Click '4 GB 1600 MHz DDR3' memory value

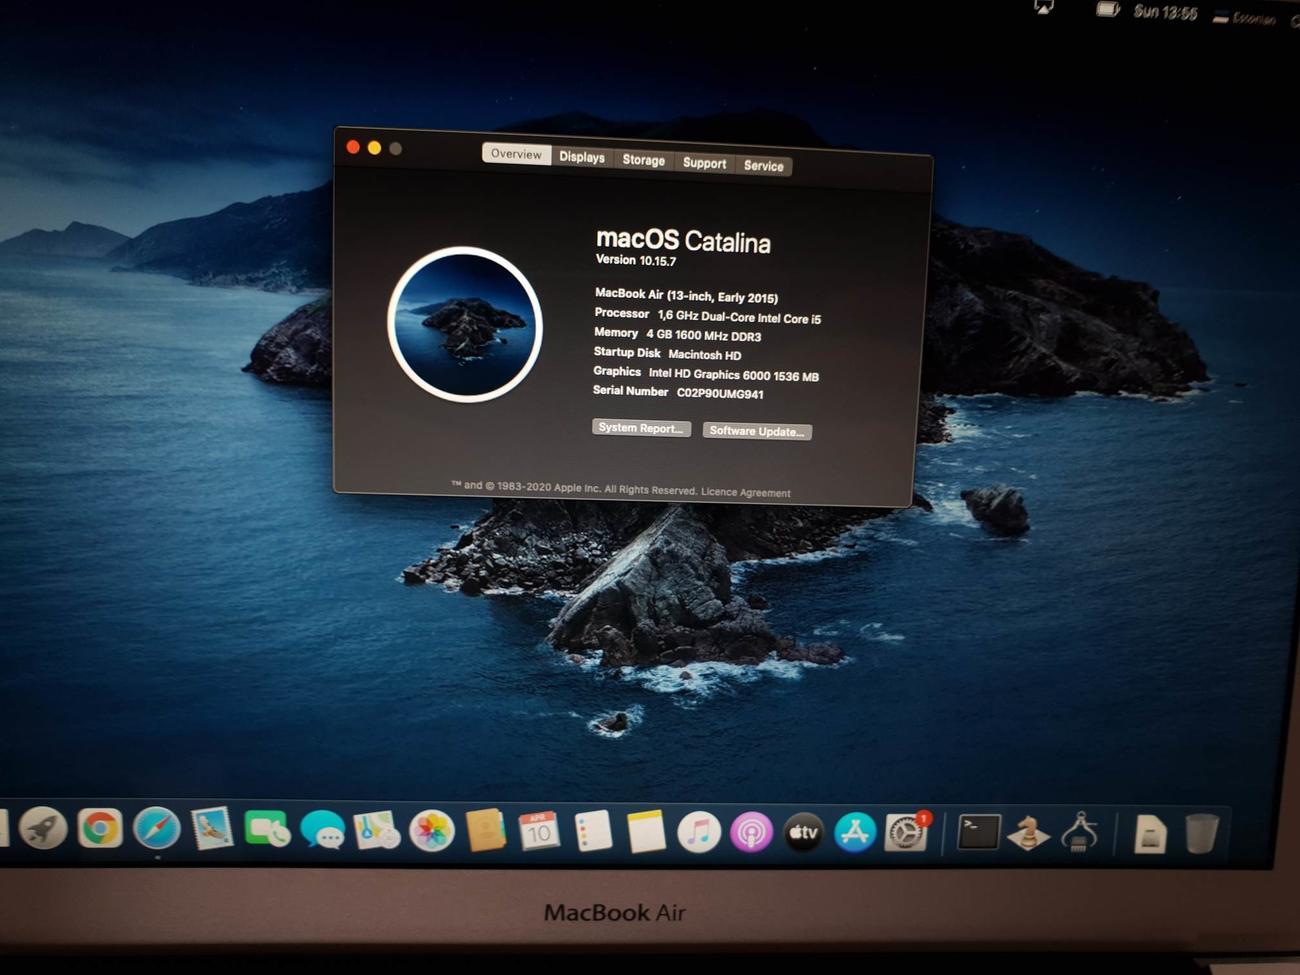(x=703, y=335)
